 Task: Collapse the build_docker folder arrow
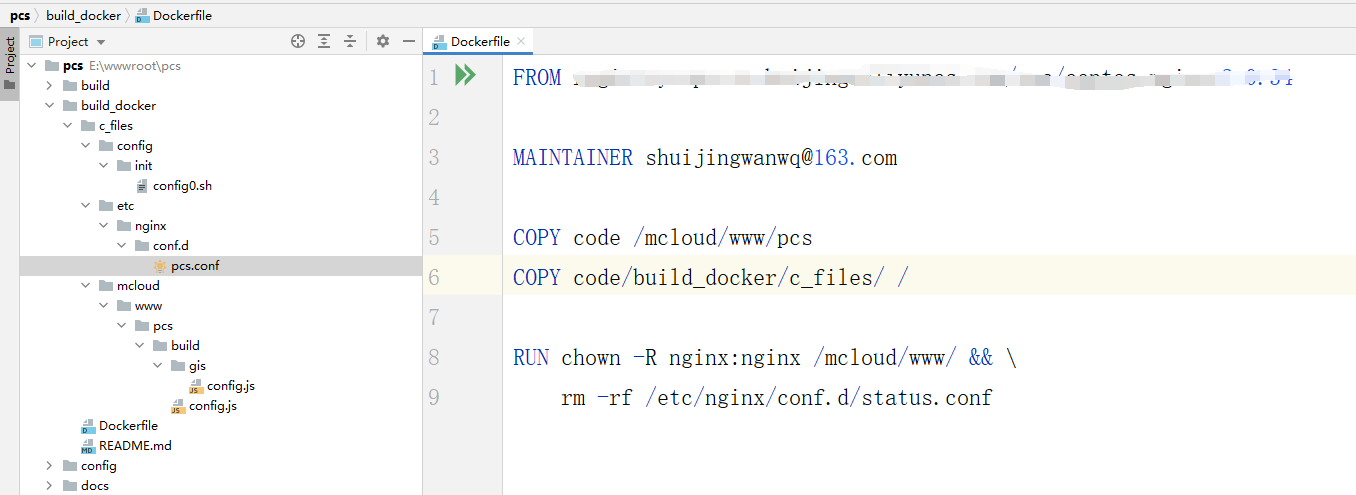50,106
